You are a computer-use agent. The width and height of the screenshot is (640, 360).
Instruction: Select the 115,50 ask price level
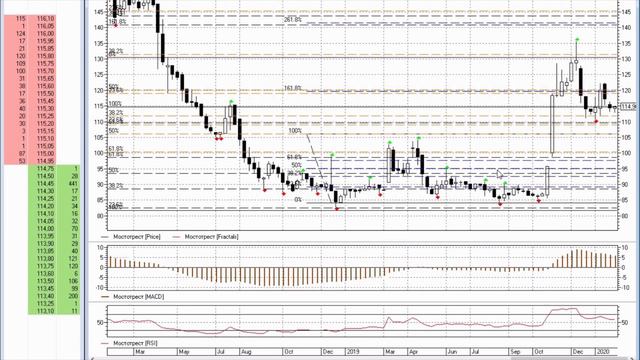pos(30,94)
